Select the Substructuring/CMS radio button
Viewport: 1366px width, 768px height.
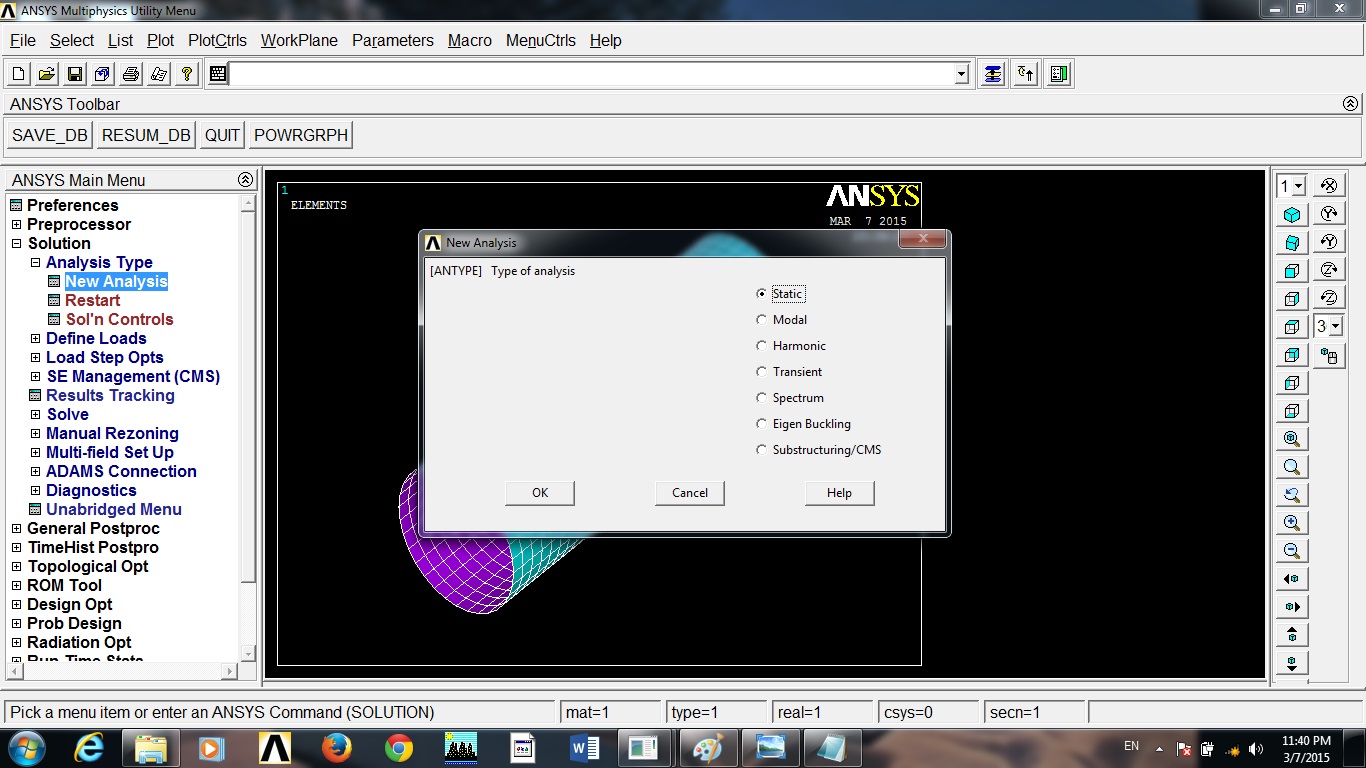[762, 450]
